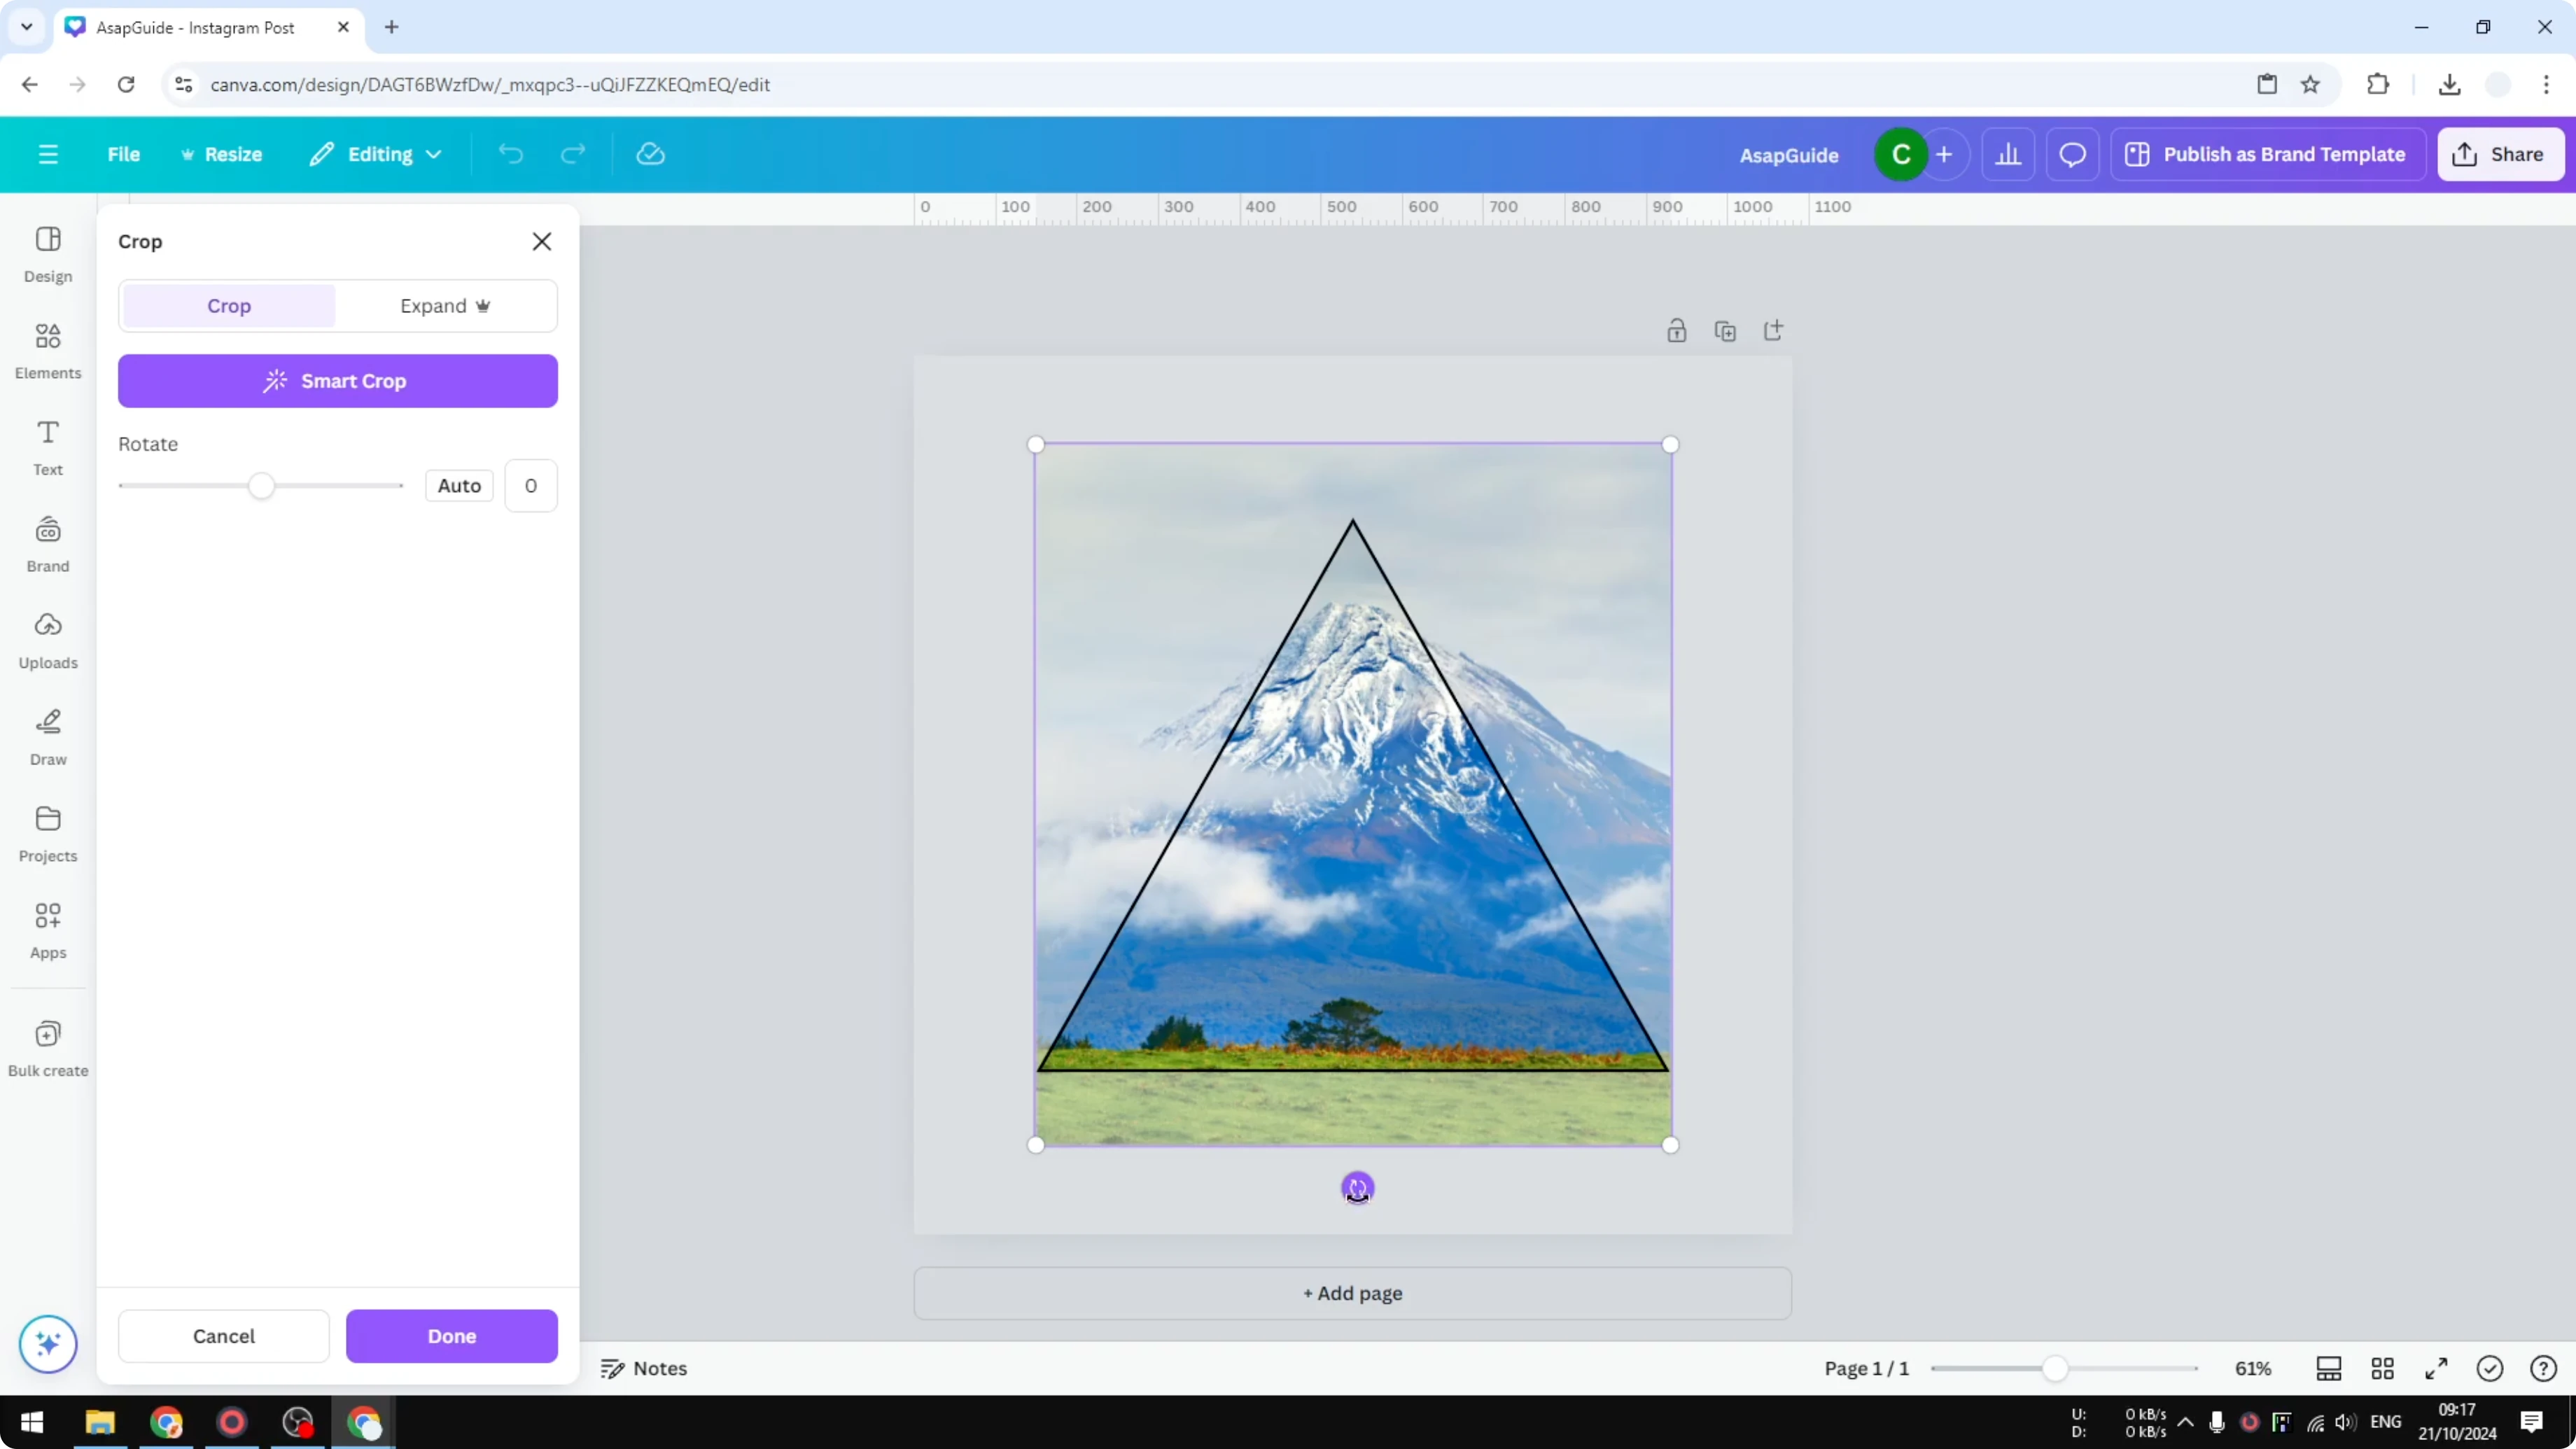Image resolution: width=2576 pixels, height=1449 pixels.
Task: Select the Design panel in the sidebar
Action: (47, 253)
